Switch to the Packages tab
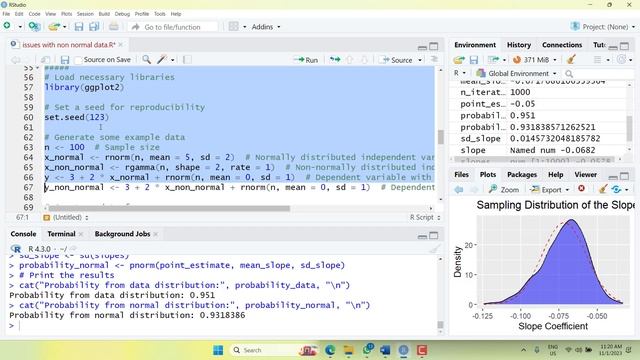The image size is (640, 360). tap(522, 175)
